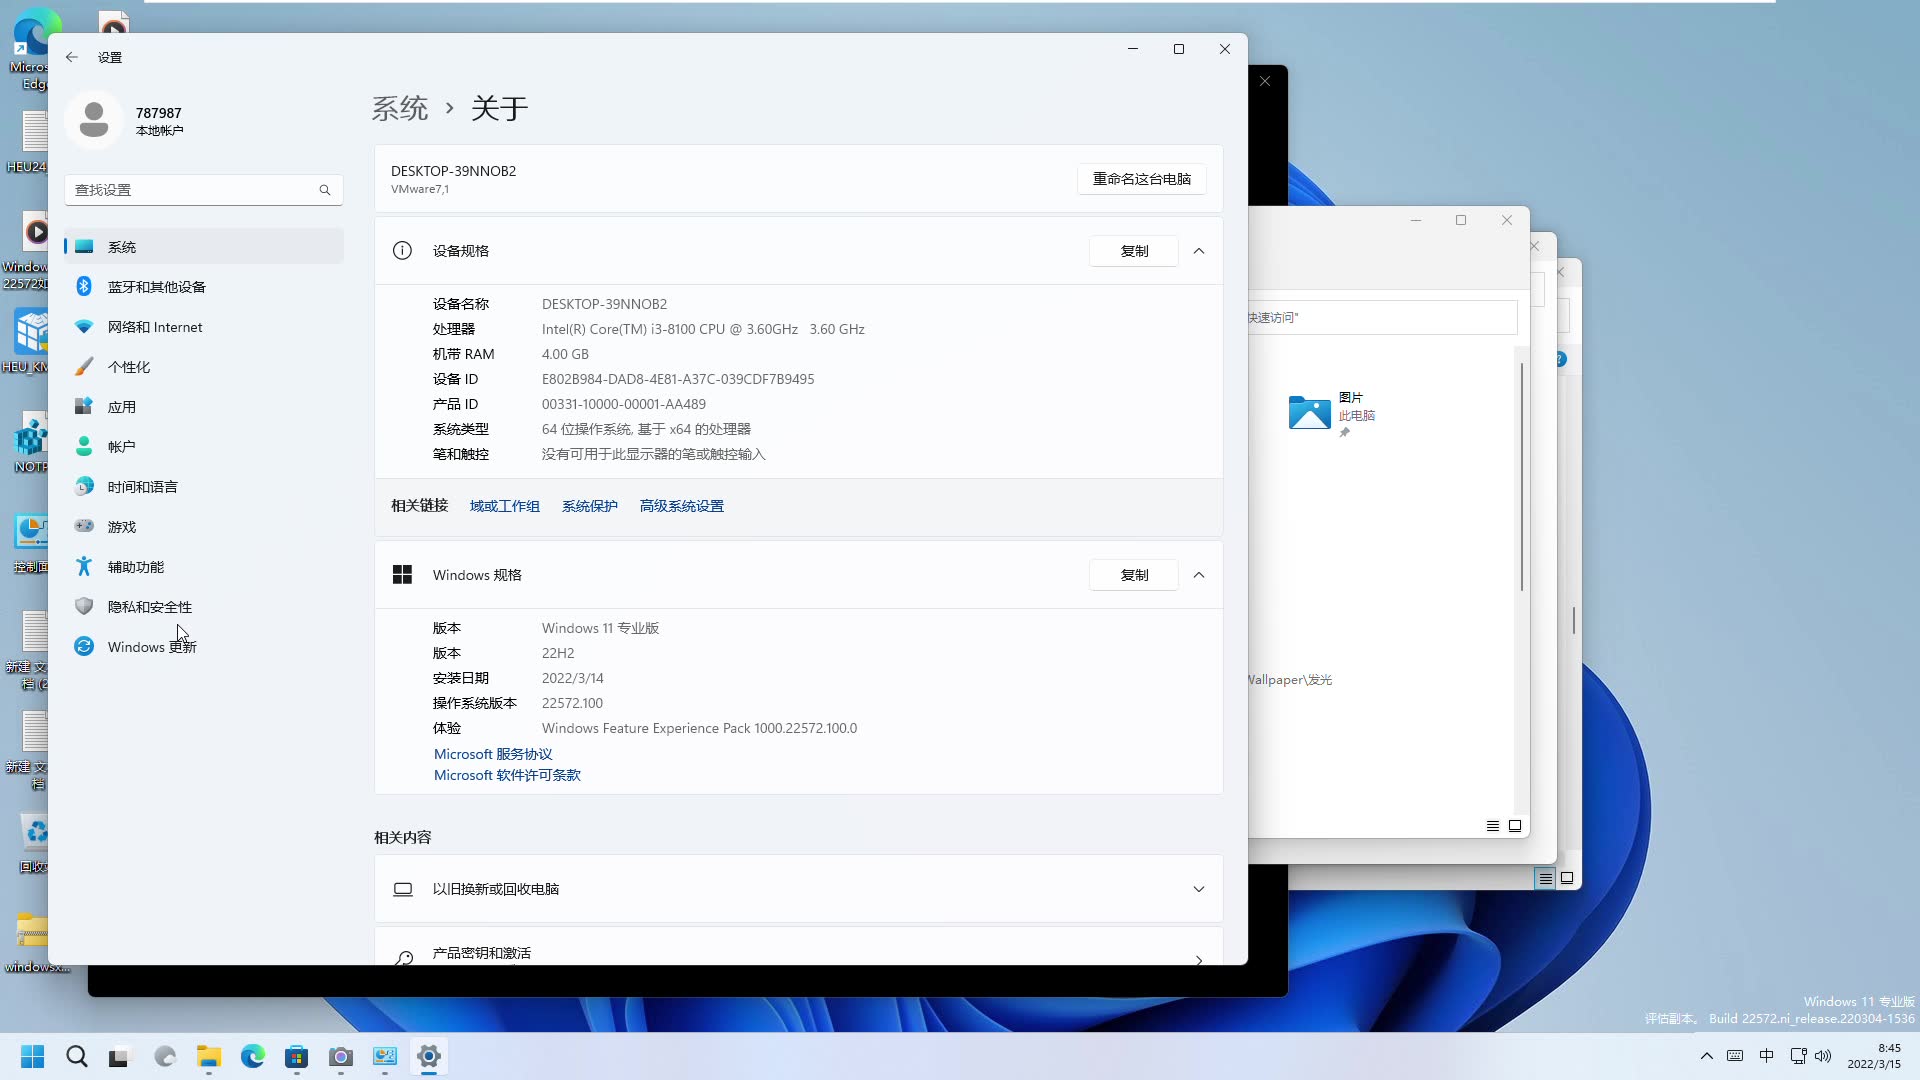Click the gaming controller icon

[x=84, y=526]
